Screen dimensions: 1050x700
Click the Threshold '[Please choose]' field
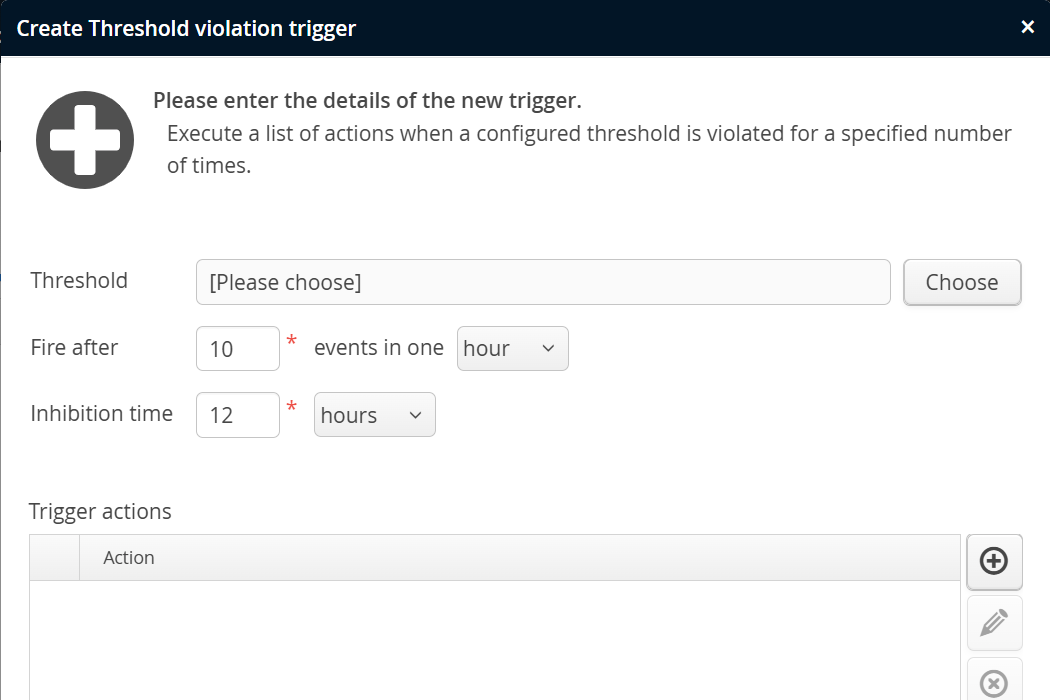click(x=543, y=282)
